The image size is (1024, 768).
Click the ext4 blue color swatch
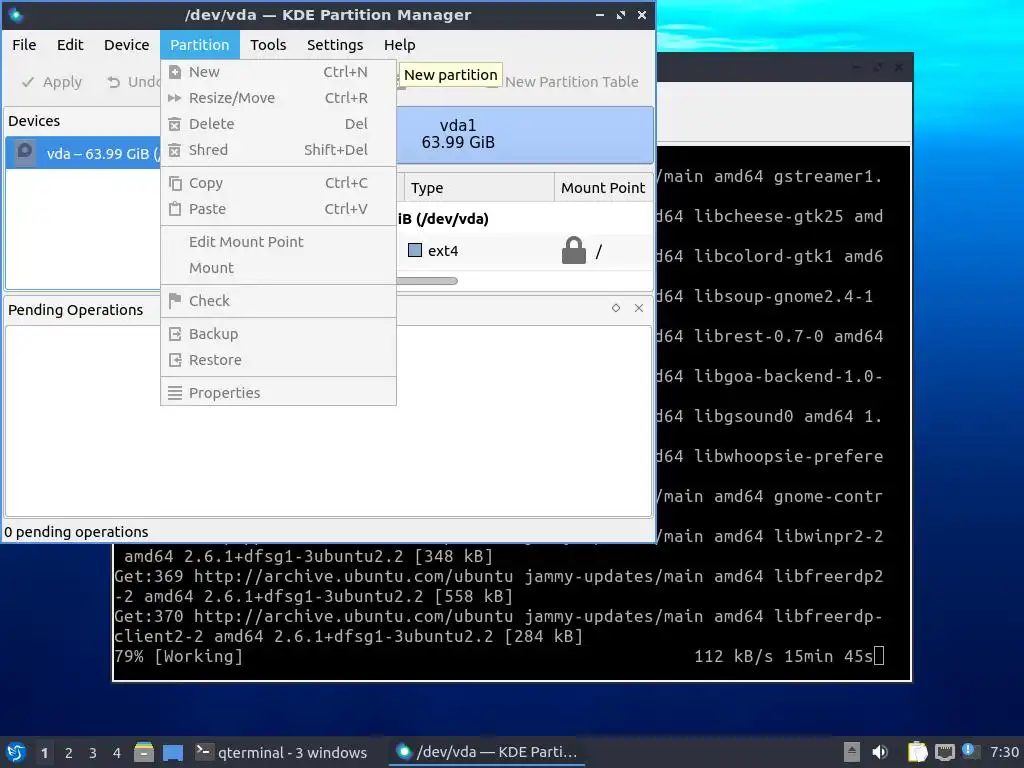415,250
